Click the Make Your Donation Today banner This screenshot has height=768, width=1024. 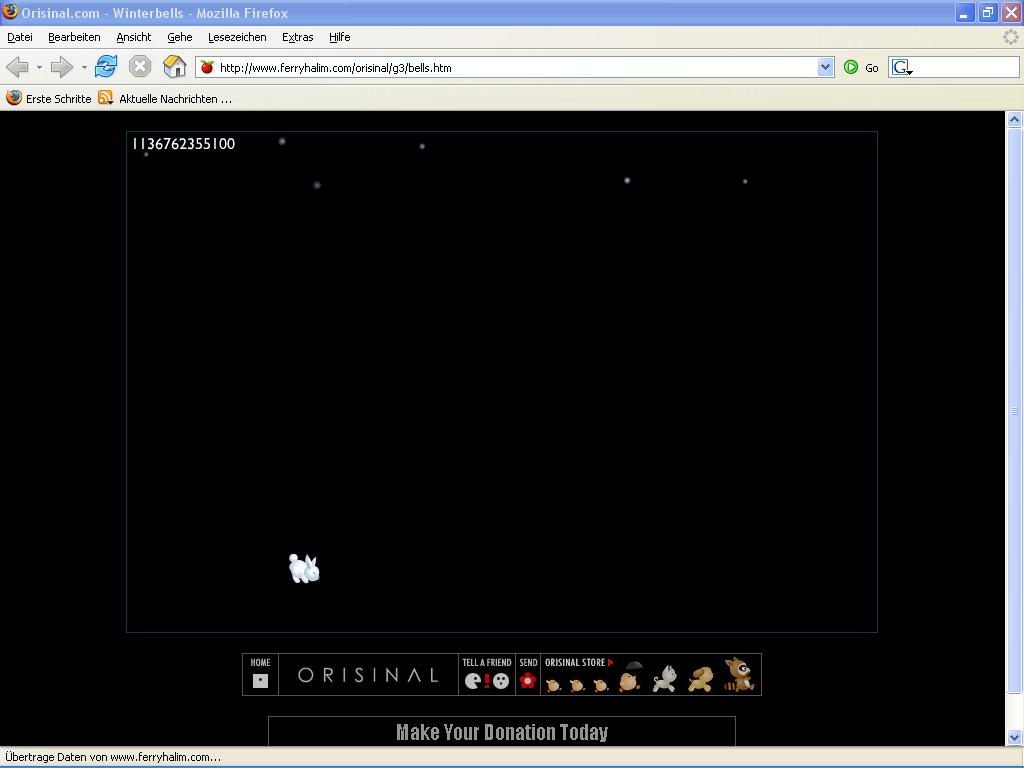pos(501,732)
